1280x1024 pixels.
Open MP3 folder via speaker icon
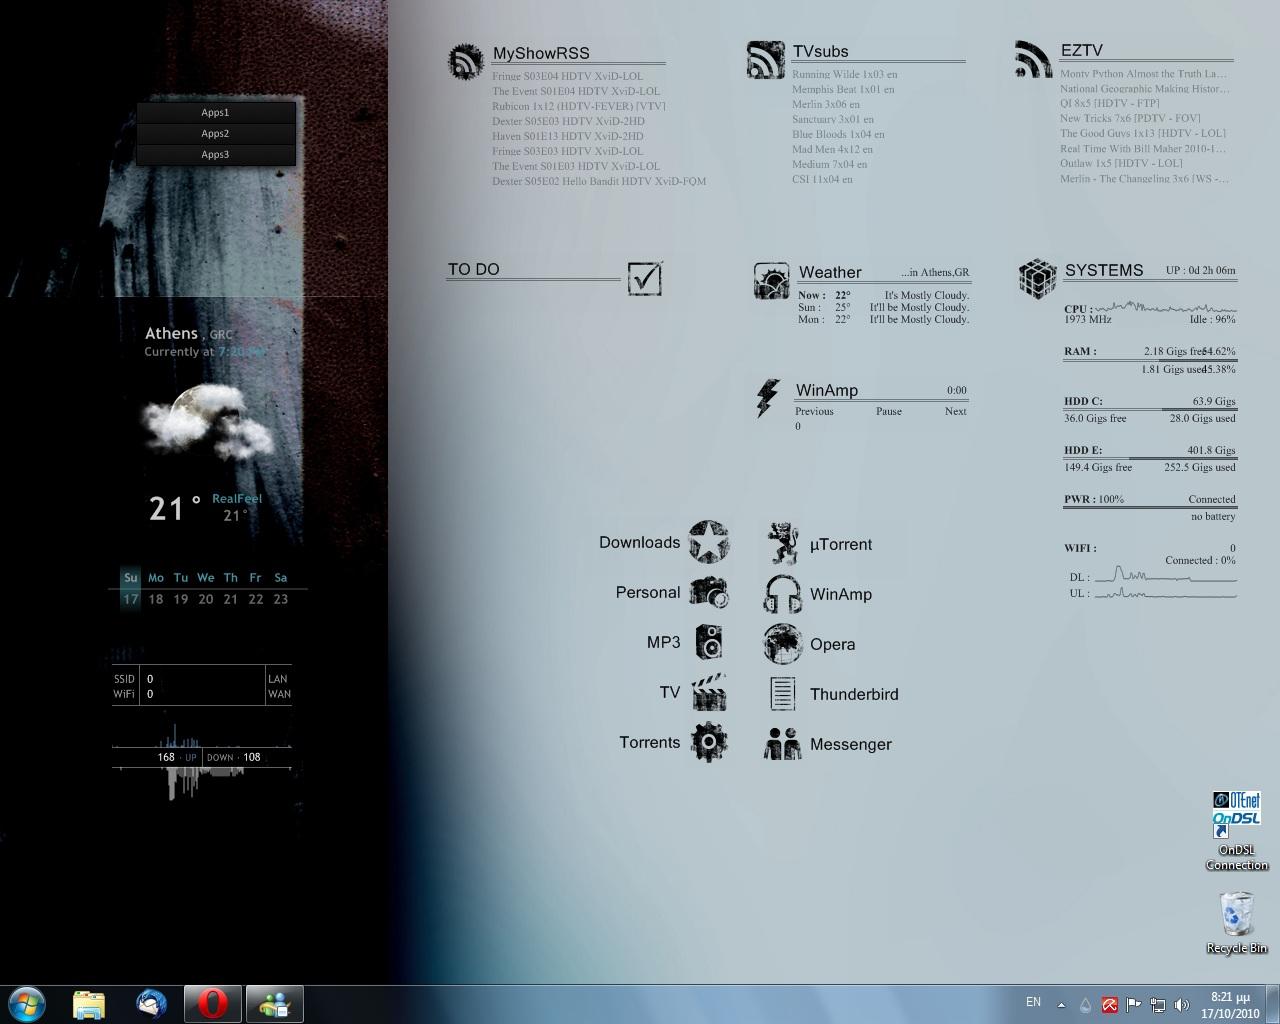(x=709, y=642)
